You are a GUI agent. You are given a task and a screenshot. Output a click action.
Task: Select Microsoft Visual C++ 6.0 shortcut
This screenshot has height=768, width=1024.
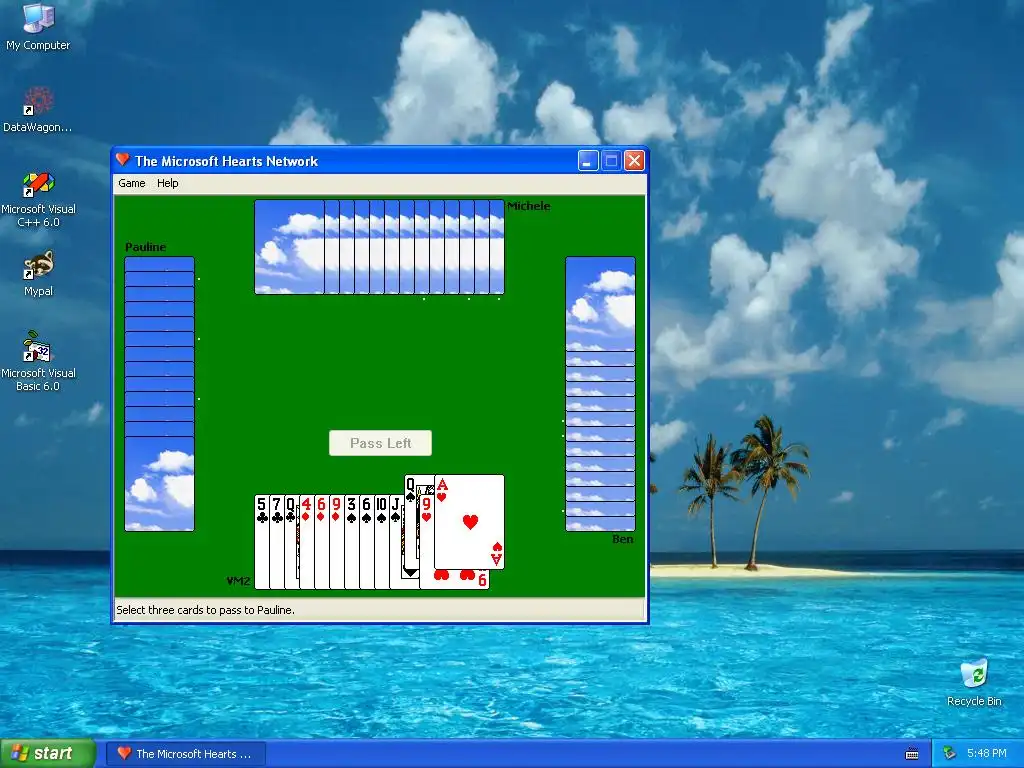click(x=38, y=199)
